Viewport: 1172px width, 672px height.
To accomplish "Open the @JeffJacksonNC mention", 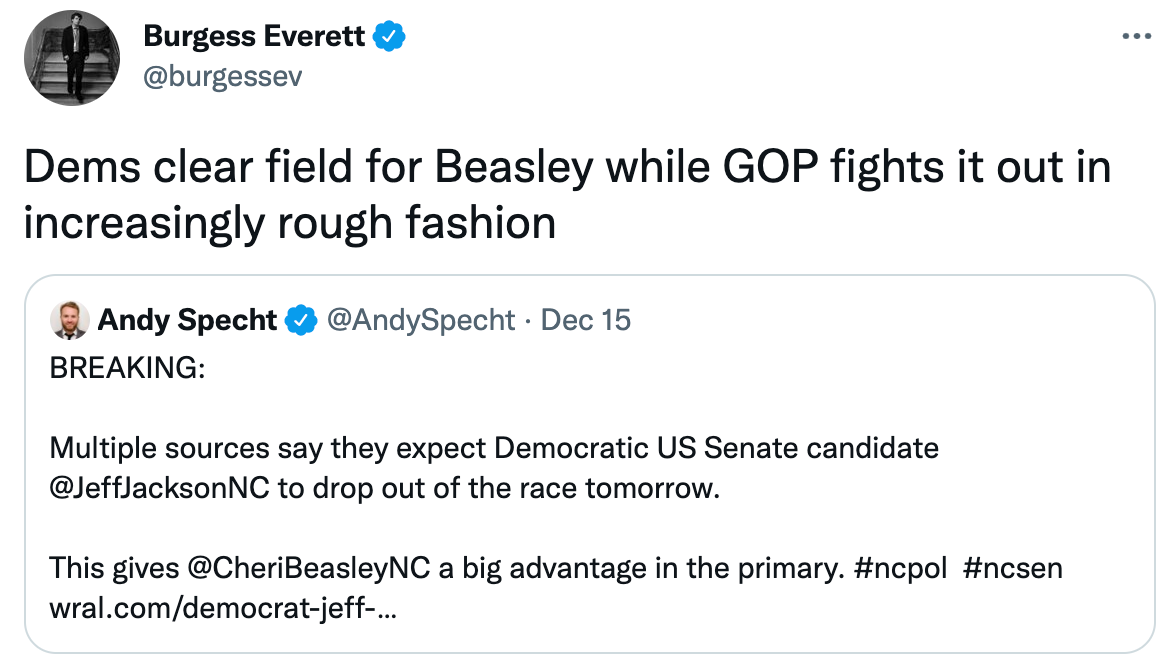I will tap(159, 488).
